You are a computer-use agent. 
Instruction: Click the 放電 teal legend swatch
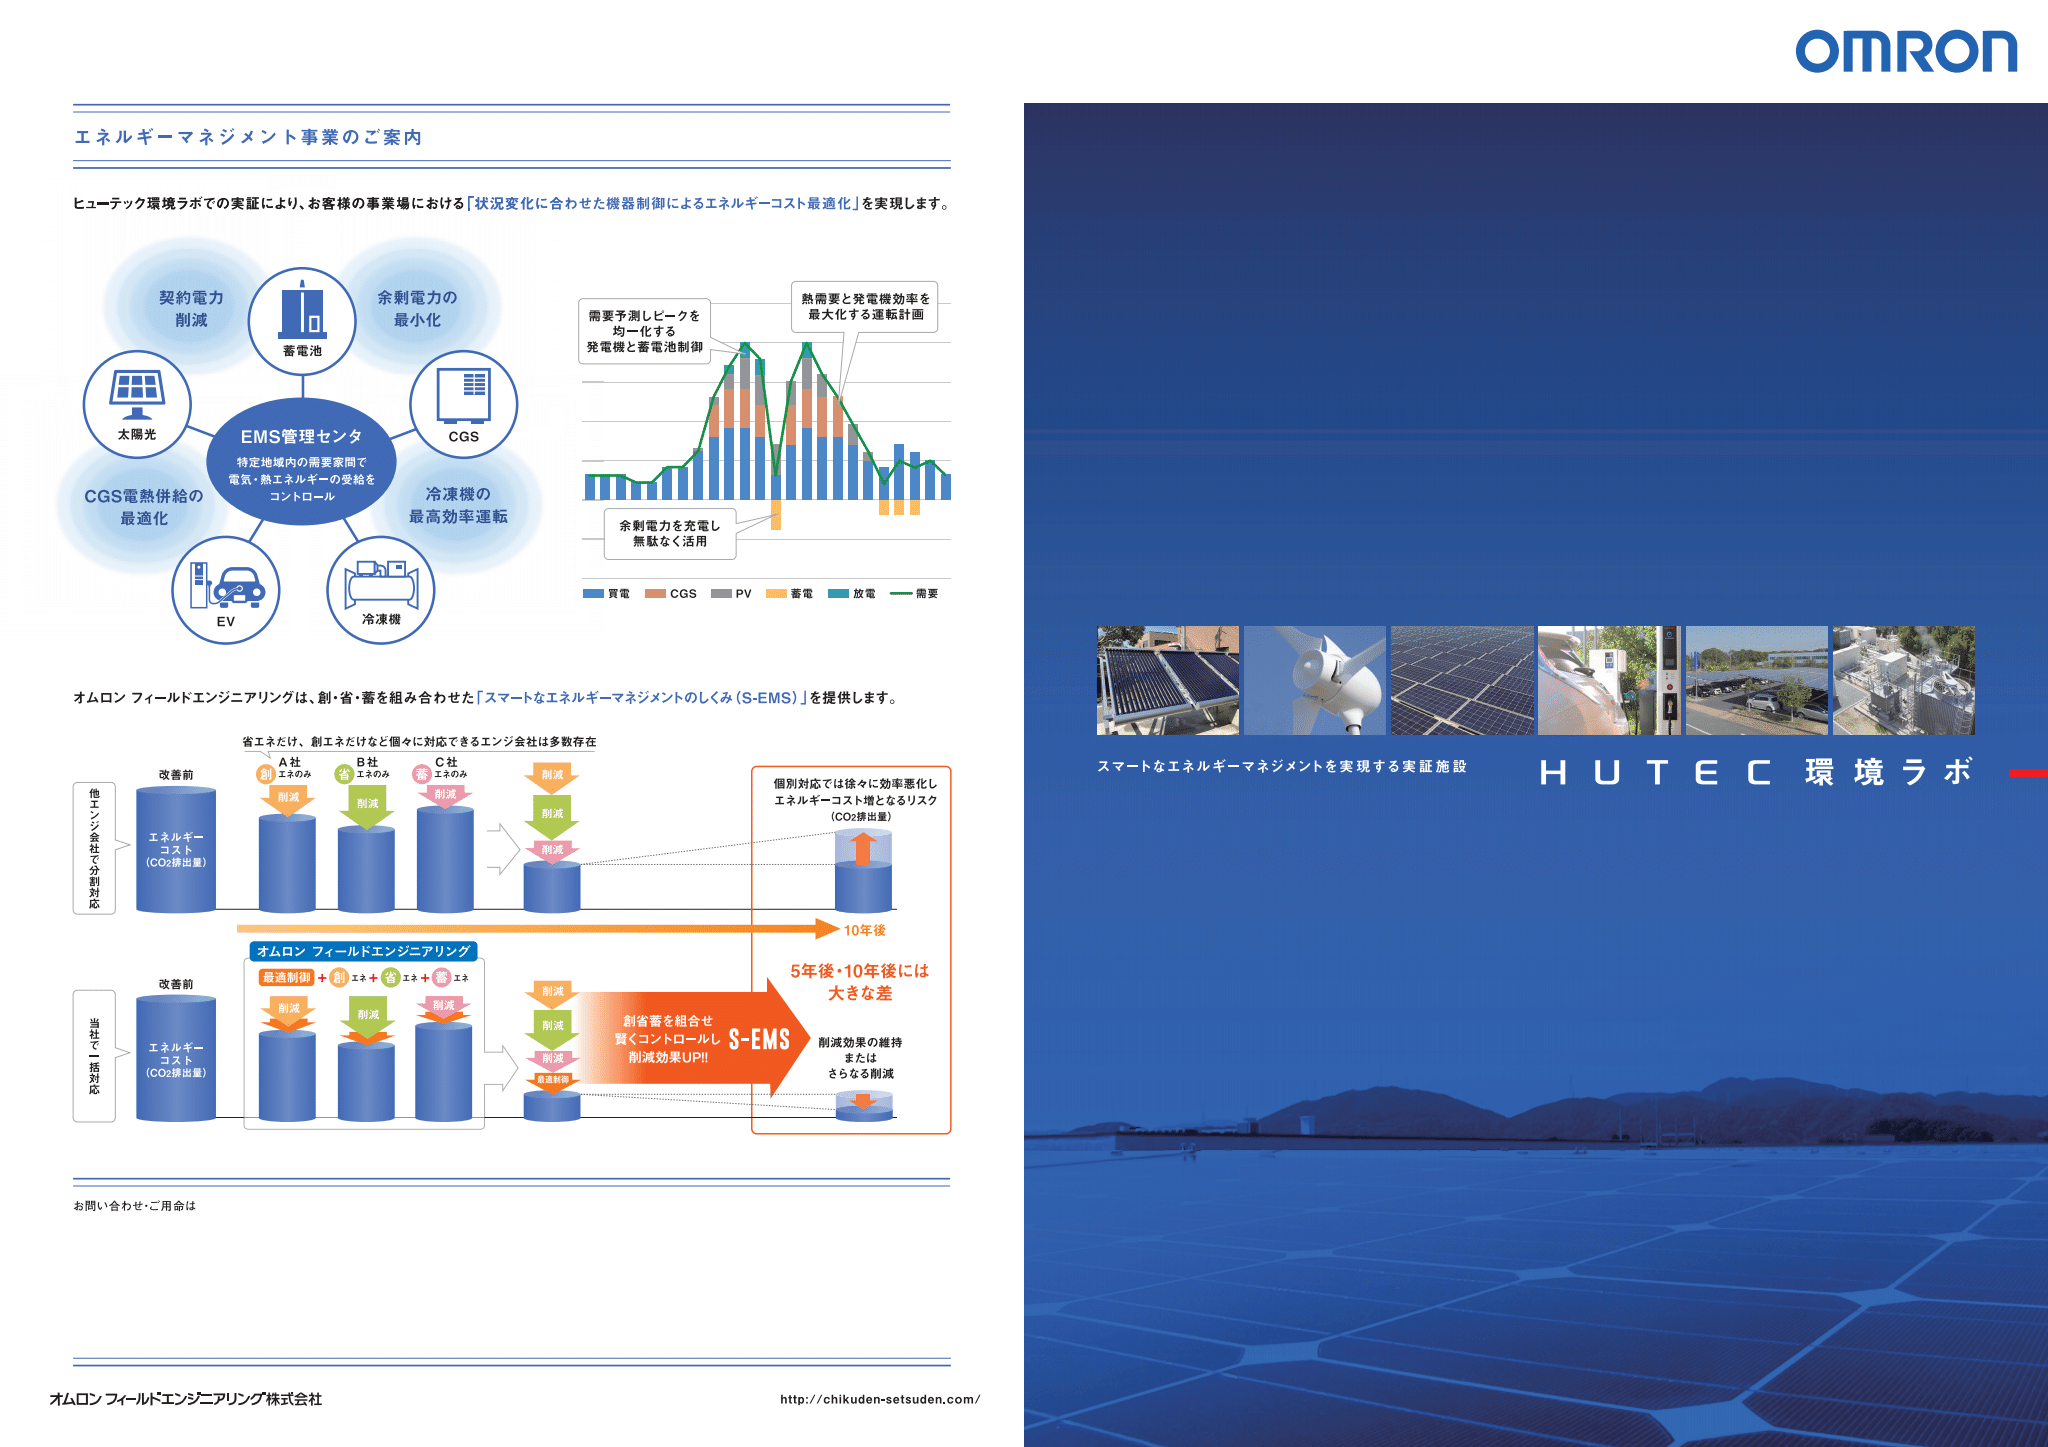[838, 594]
